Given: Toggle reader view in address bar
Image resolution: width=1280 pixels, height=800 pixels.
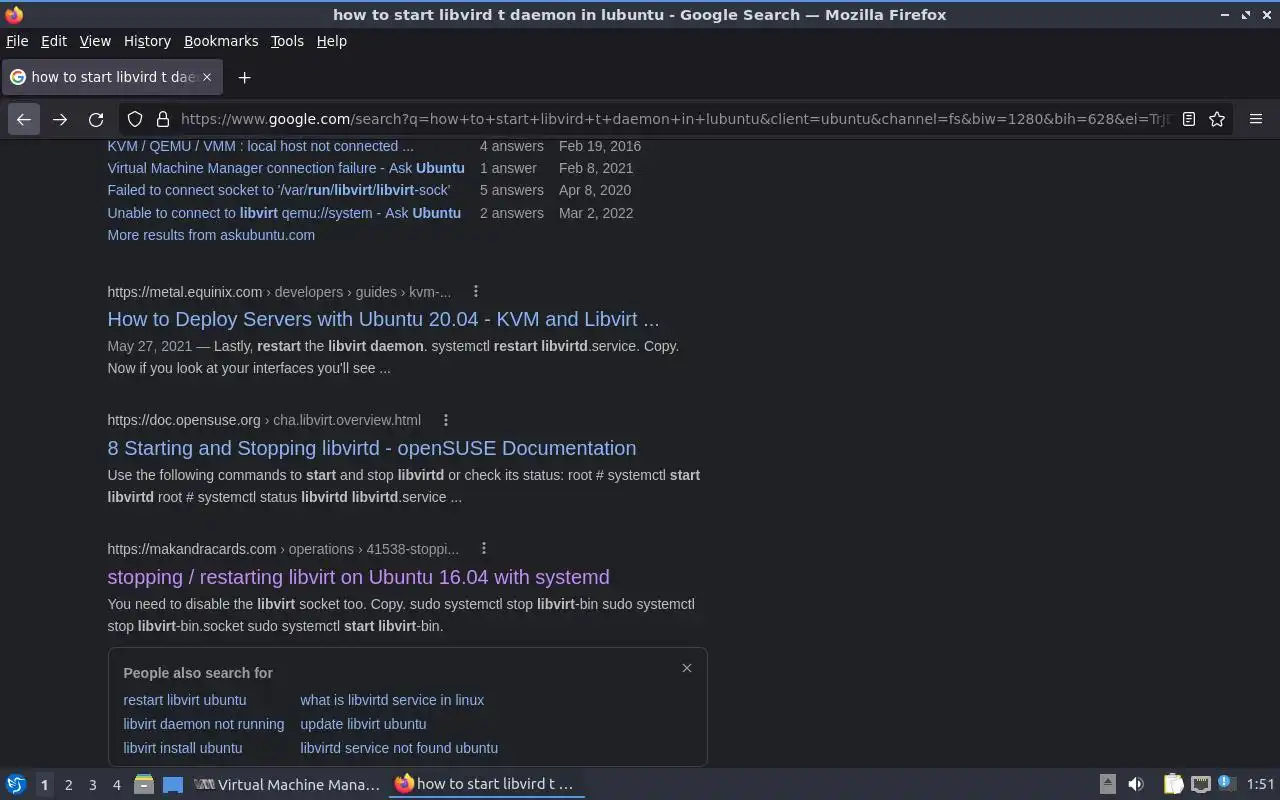Looking at the screenshot, I should [x=1189, y=119].
